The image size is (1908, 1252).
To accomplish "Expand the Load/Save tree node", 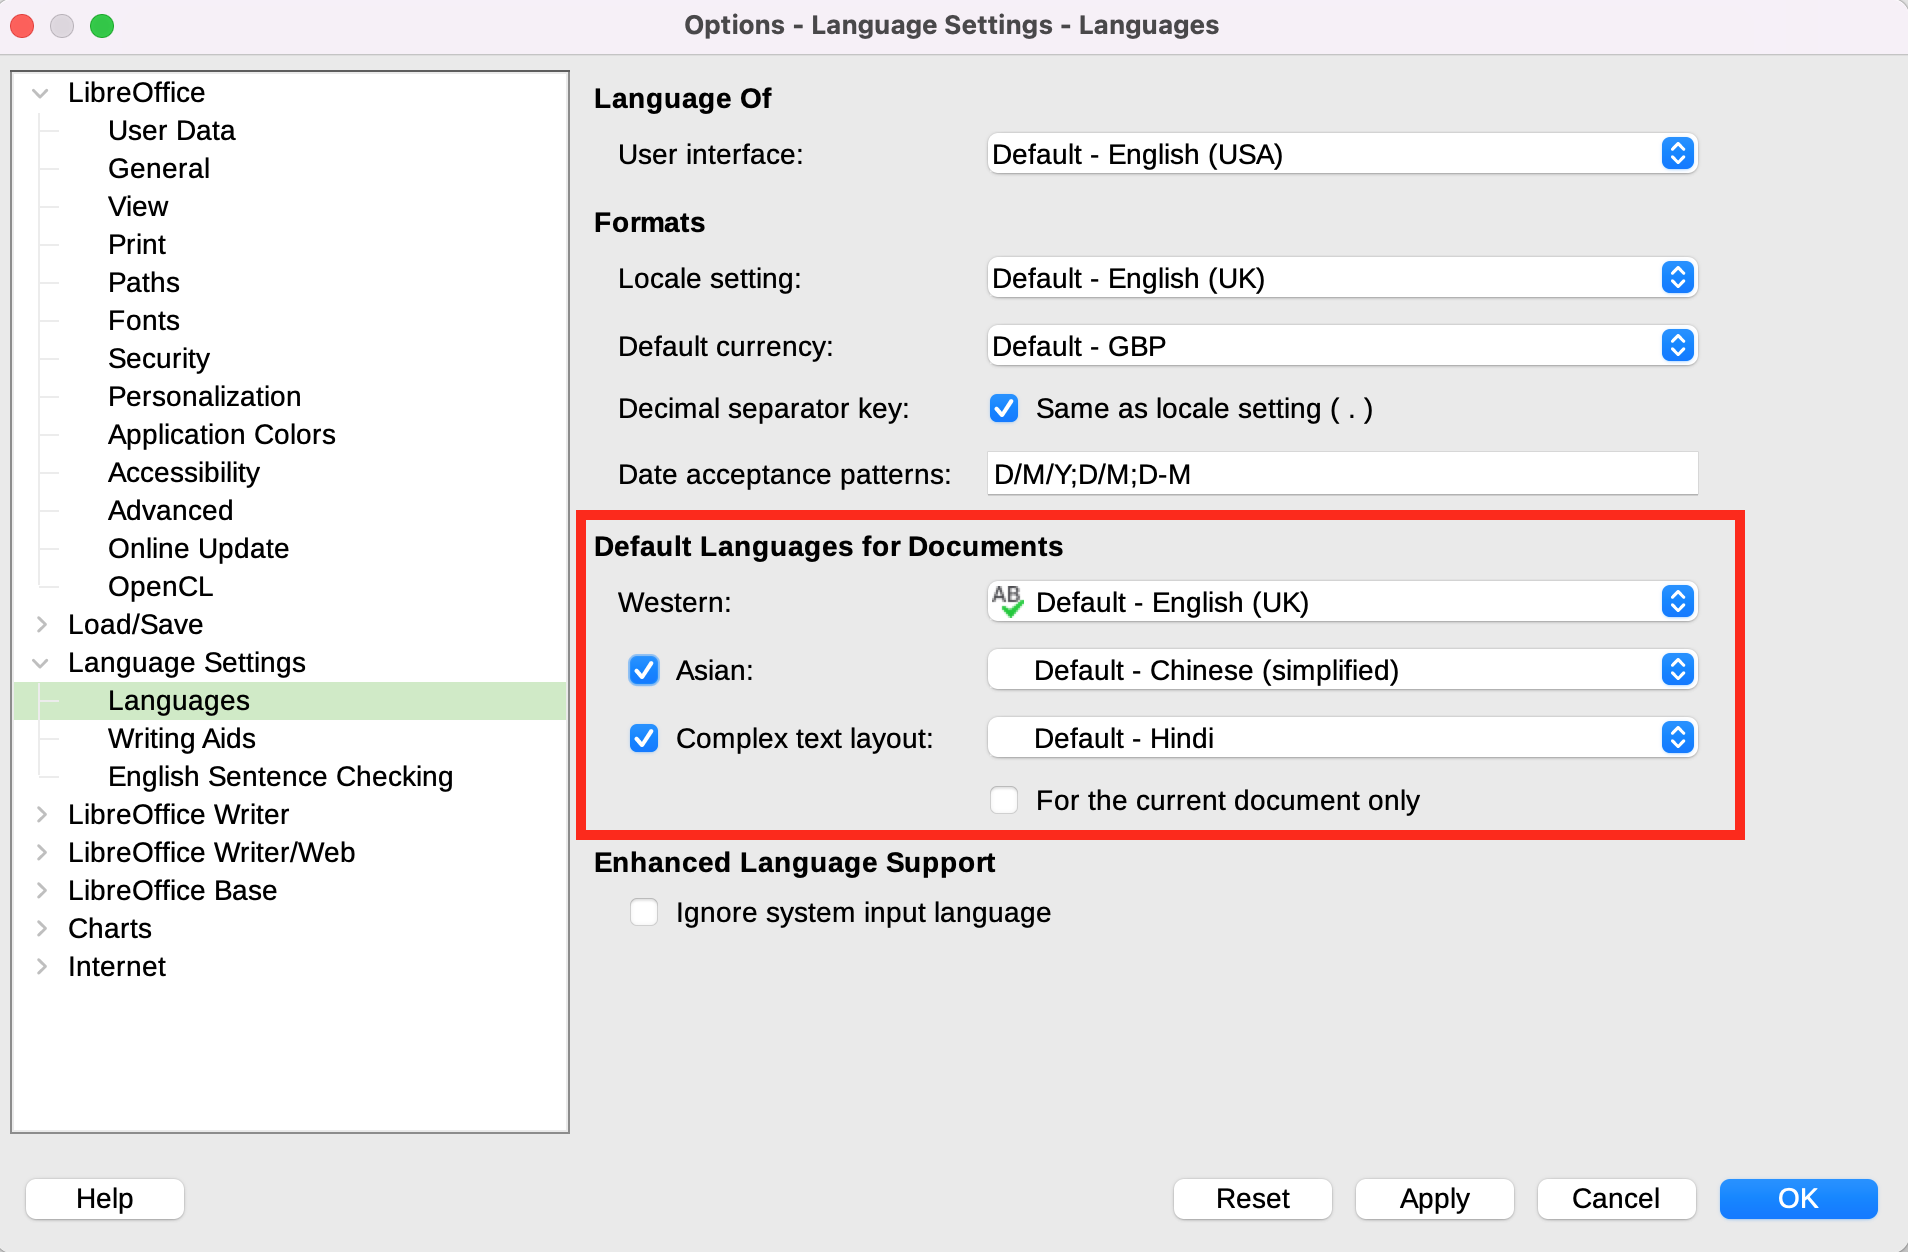I will pyautogui.click(x=41, y=624).
